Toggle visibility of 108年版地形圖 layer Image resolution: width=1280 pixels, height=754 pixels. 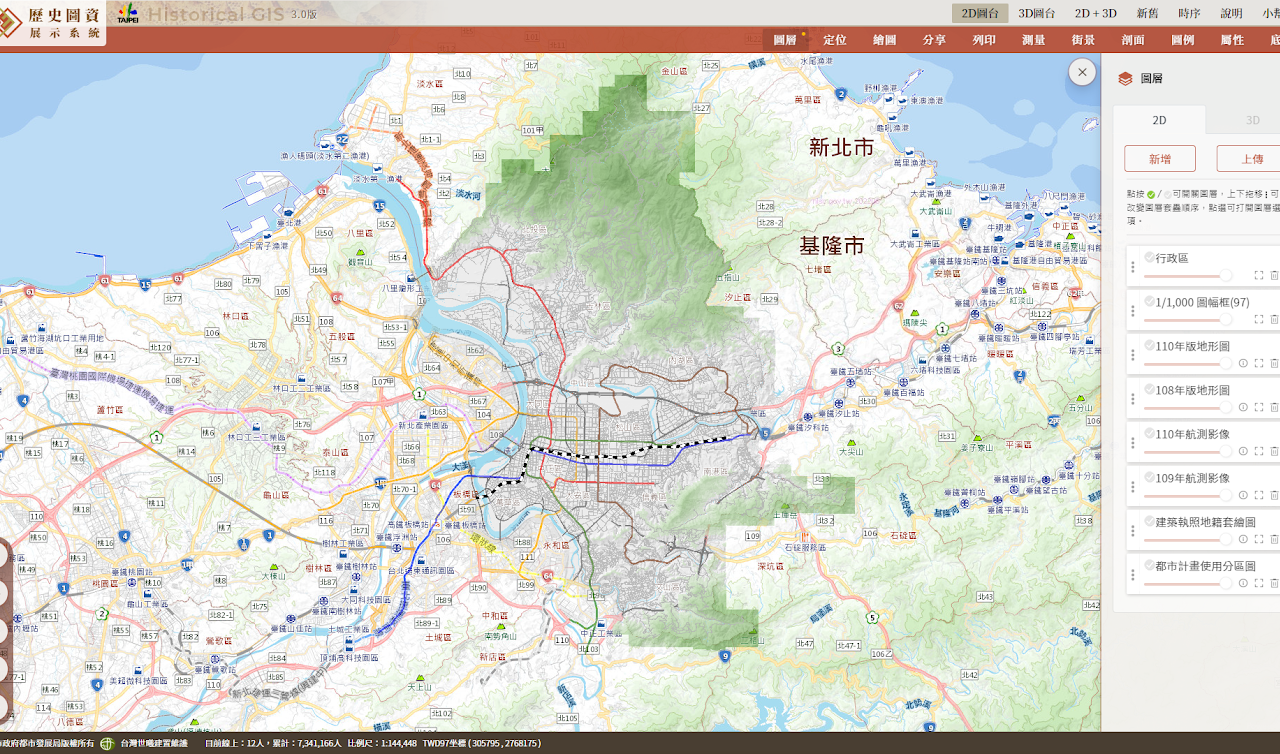click(1149, 389)
